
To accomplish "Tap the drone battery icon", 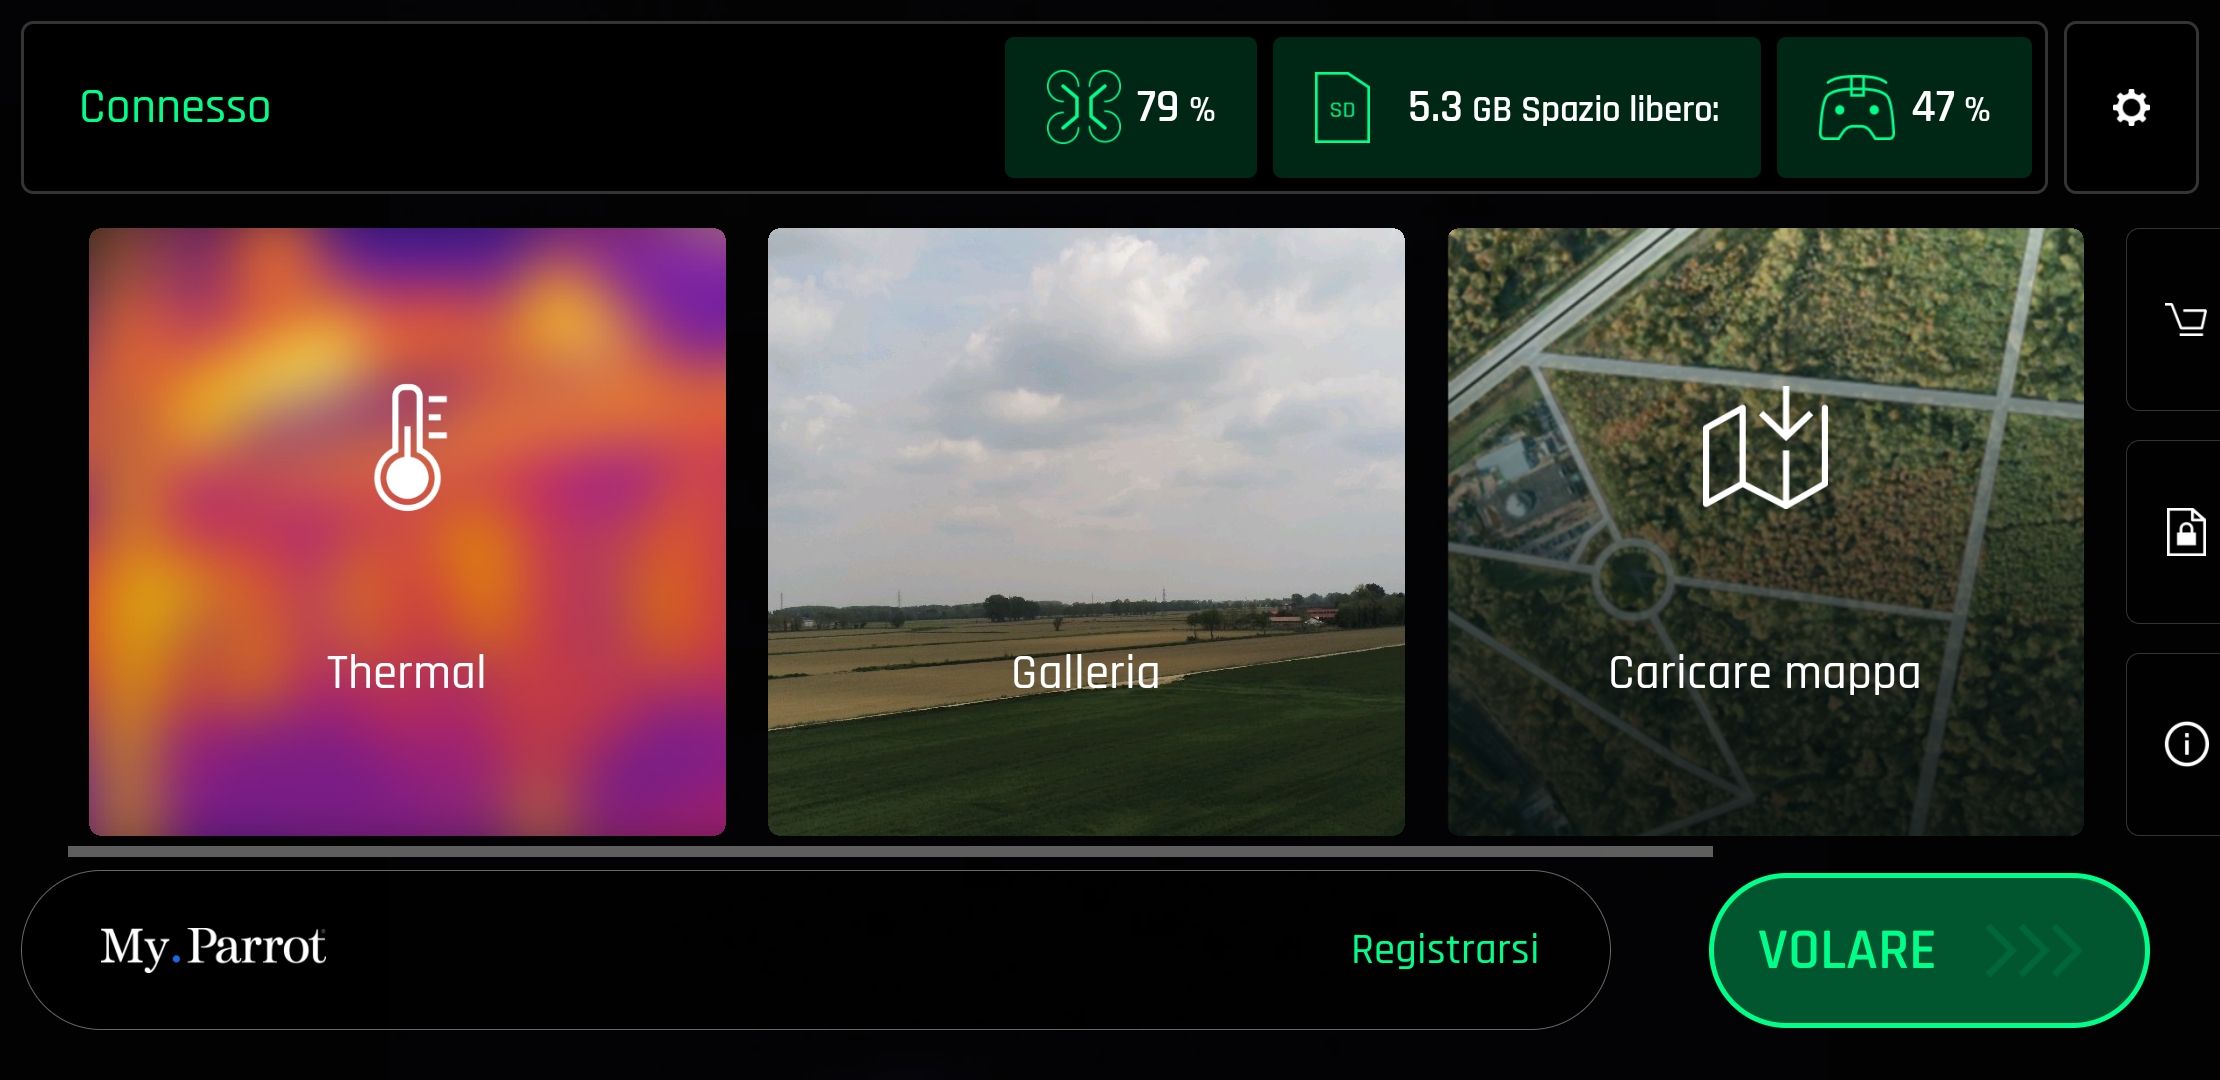I will click(1083, 107).
